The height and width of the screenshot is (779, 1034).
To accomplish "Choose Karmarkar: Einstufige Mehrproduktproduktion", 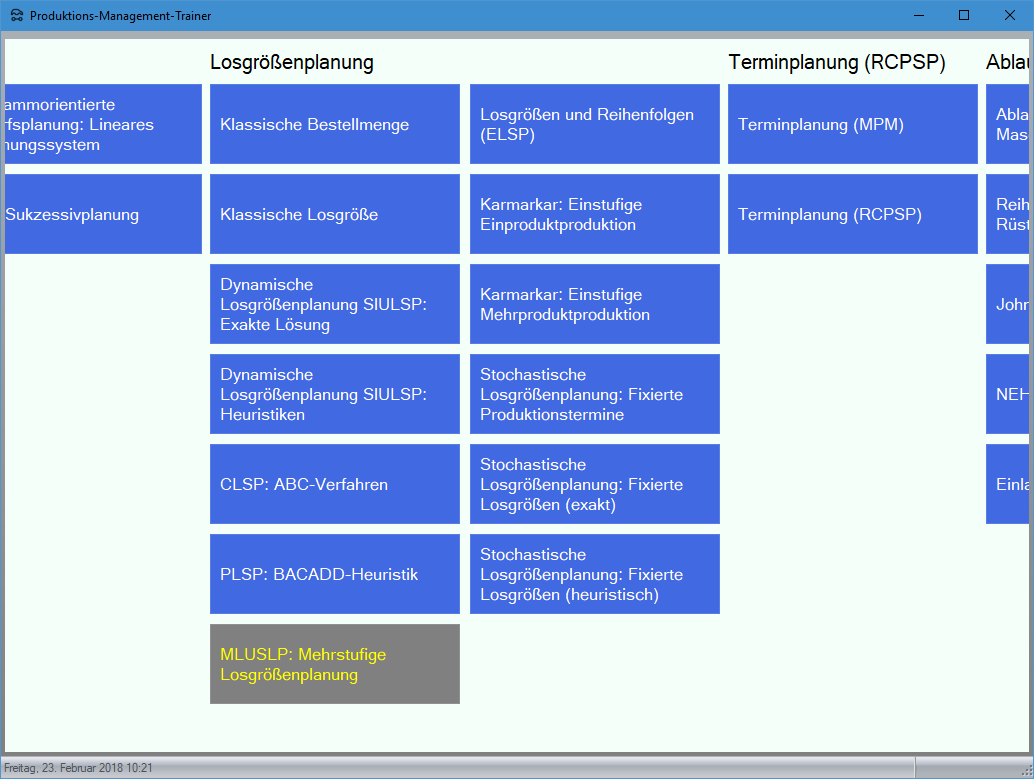I will (x=594, y=304).
